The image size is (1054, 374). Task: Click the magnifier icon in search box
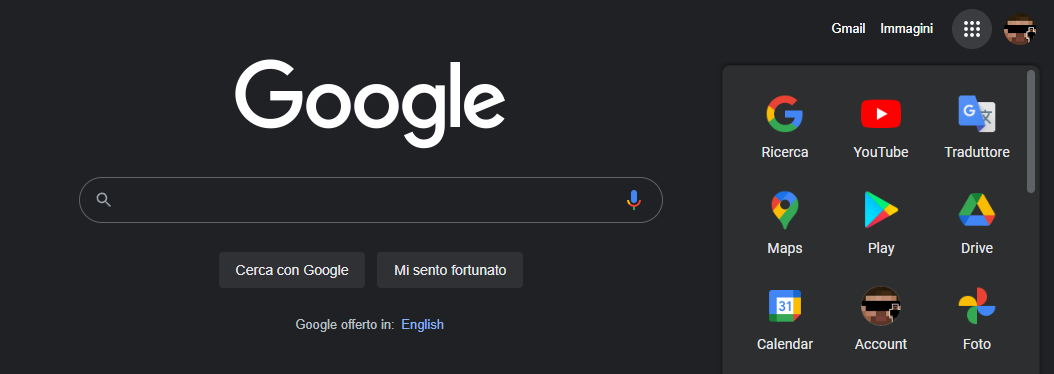coord(104,200)
